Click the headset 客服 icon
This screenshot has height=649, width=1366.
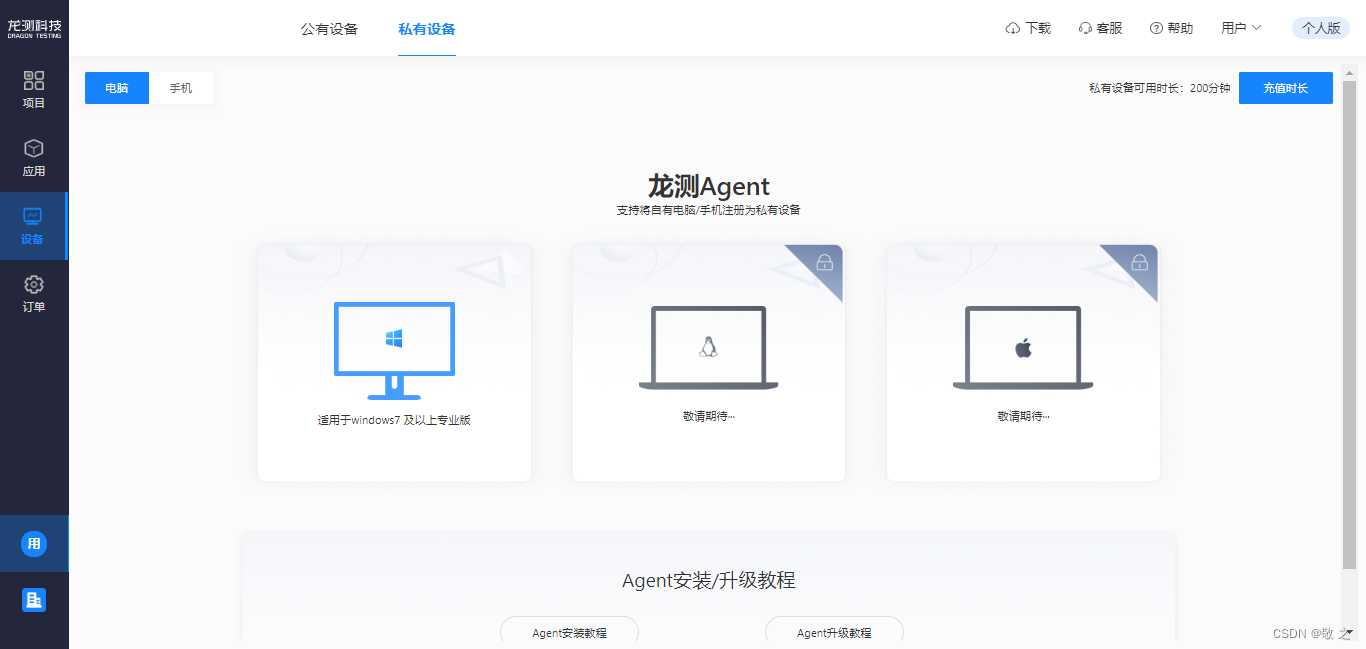pyautogui.click(x=1085, y=28)
